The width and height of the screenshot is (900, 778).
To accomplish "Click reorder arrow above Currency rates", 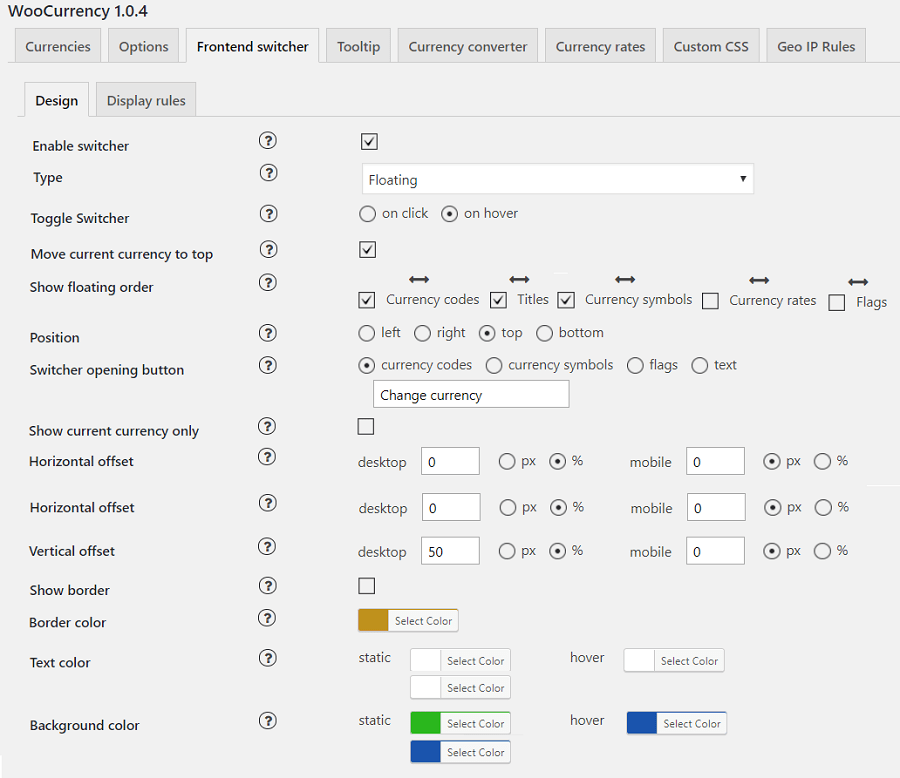I will [759, 280].
